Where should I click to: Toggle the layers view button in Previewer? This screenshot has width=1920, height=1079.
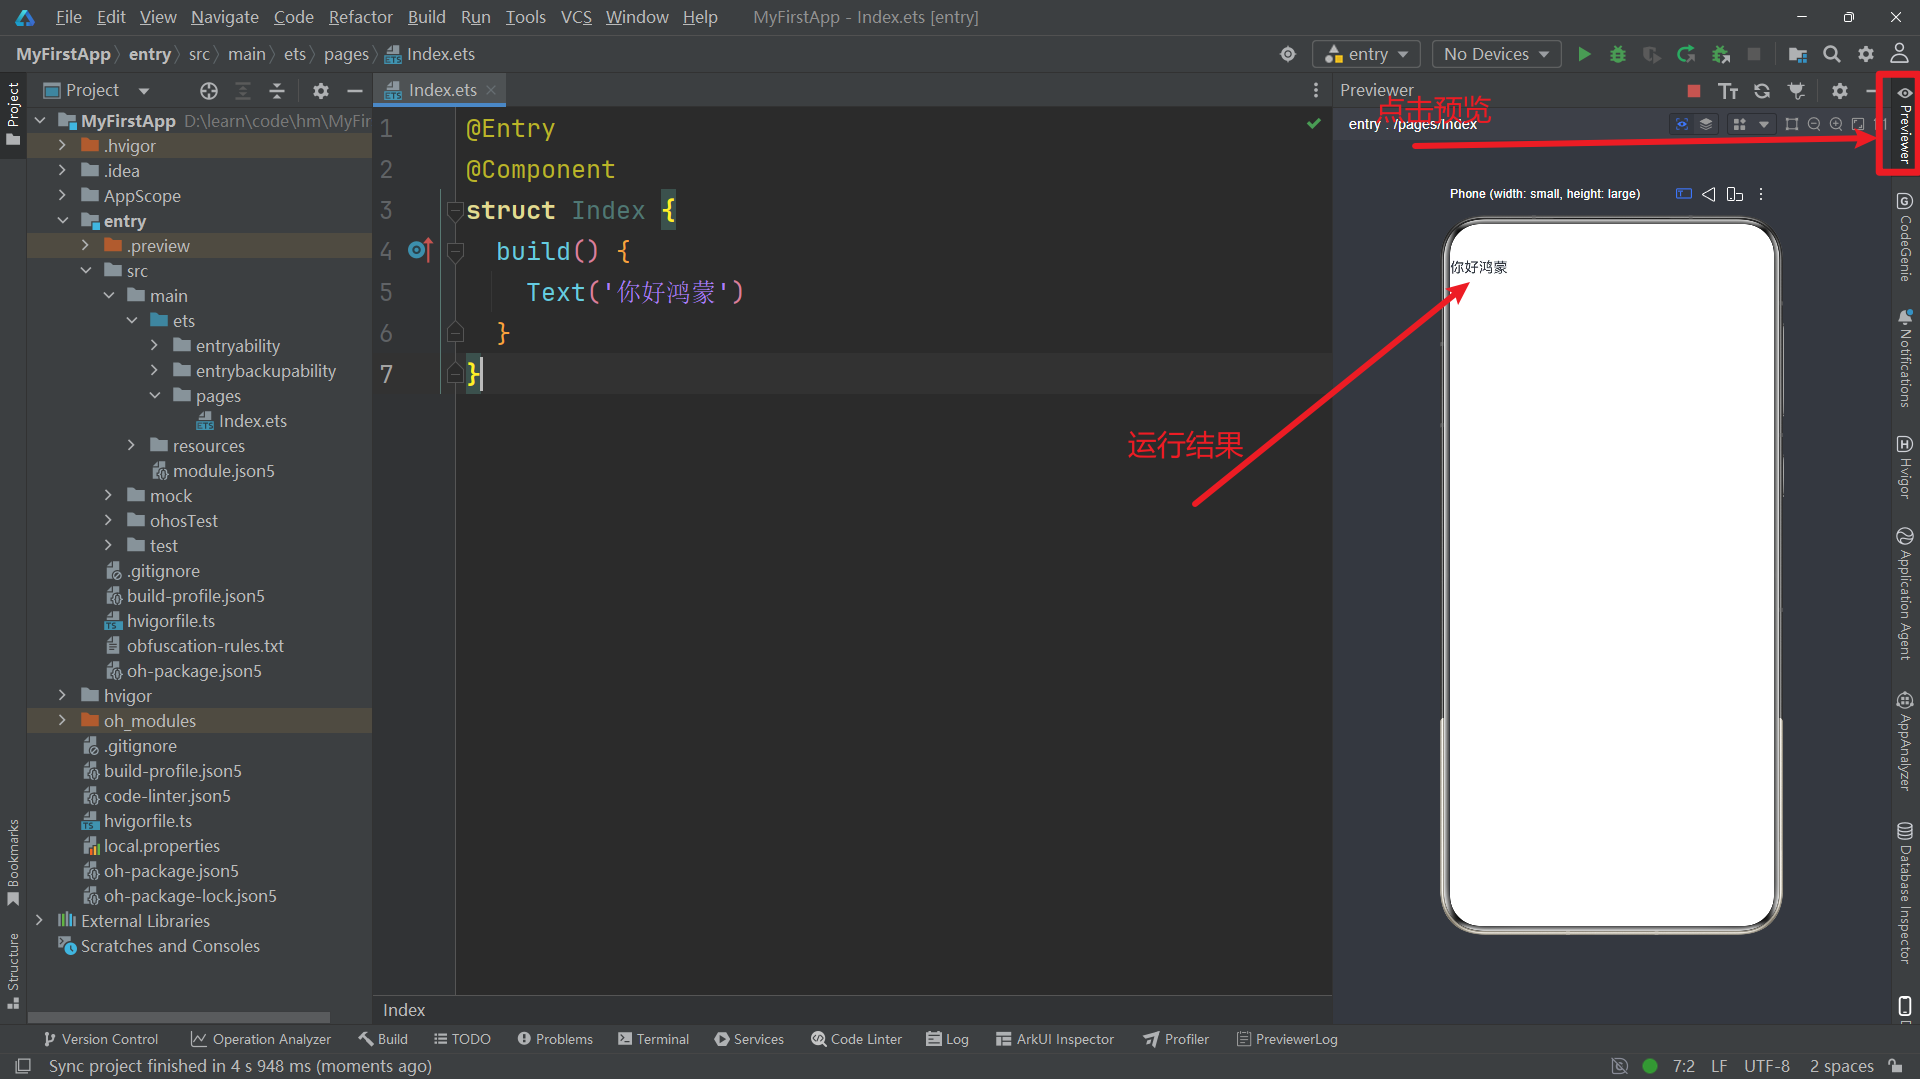tap(1706, 124)
